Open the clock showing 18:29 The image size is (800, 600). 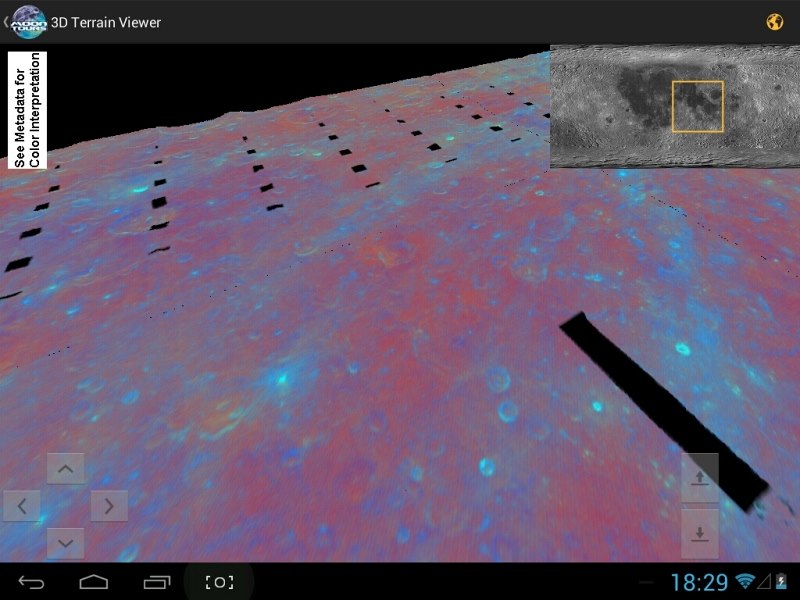tap(699, 582)
